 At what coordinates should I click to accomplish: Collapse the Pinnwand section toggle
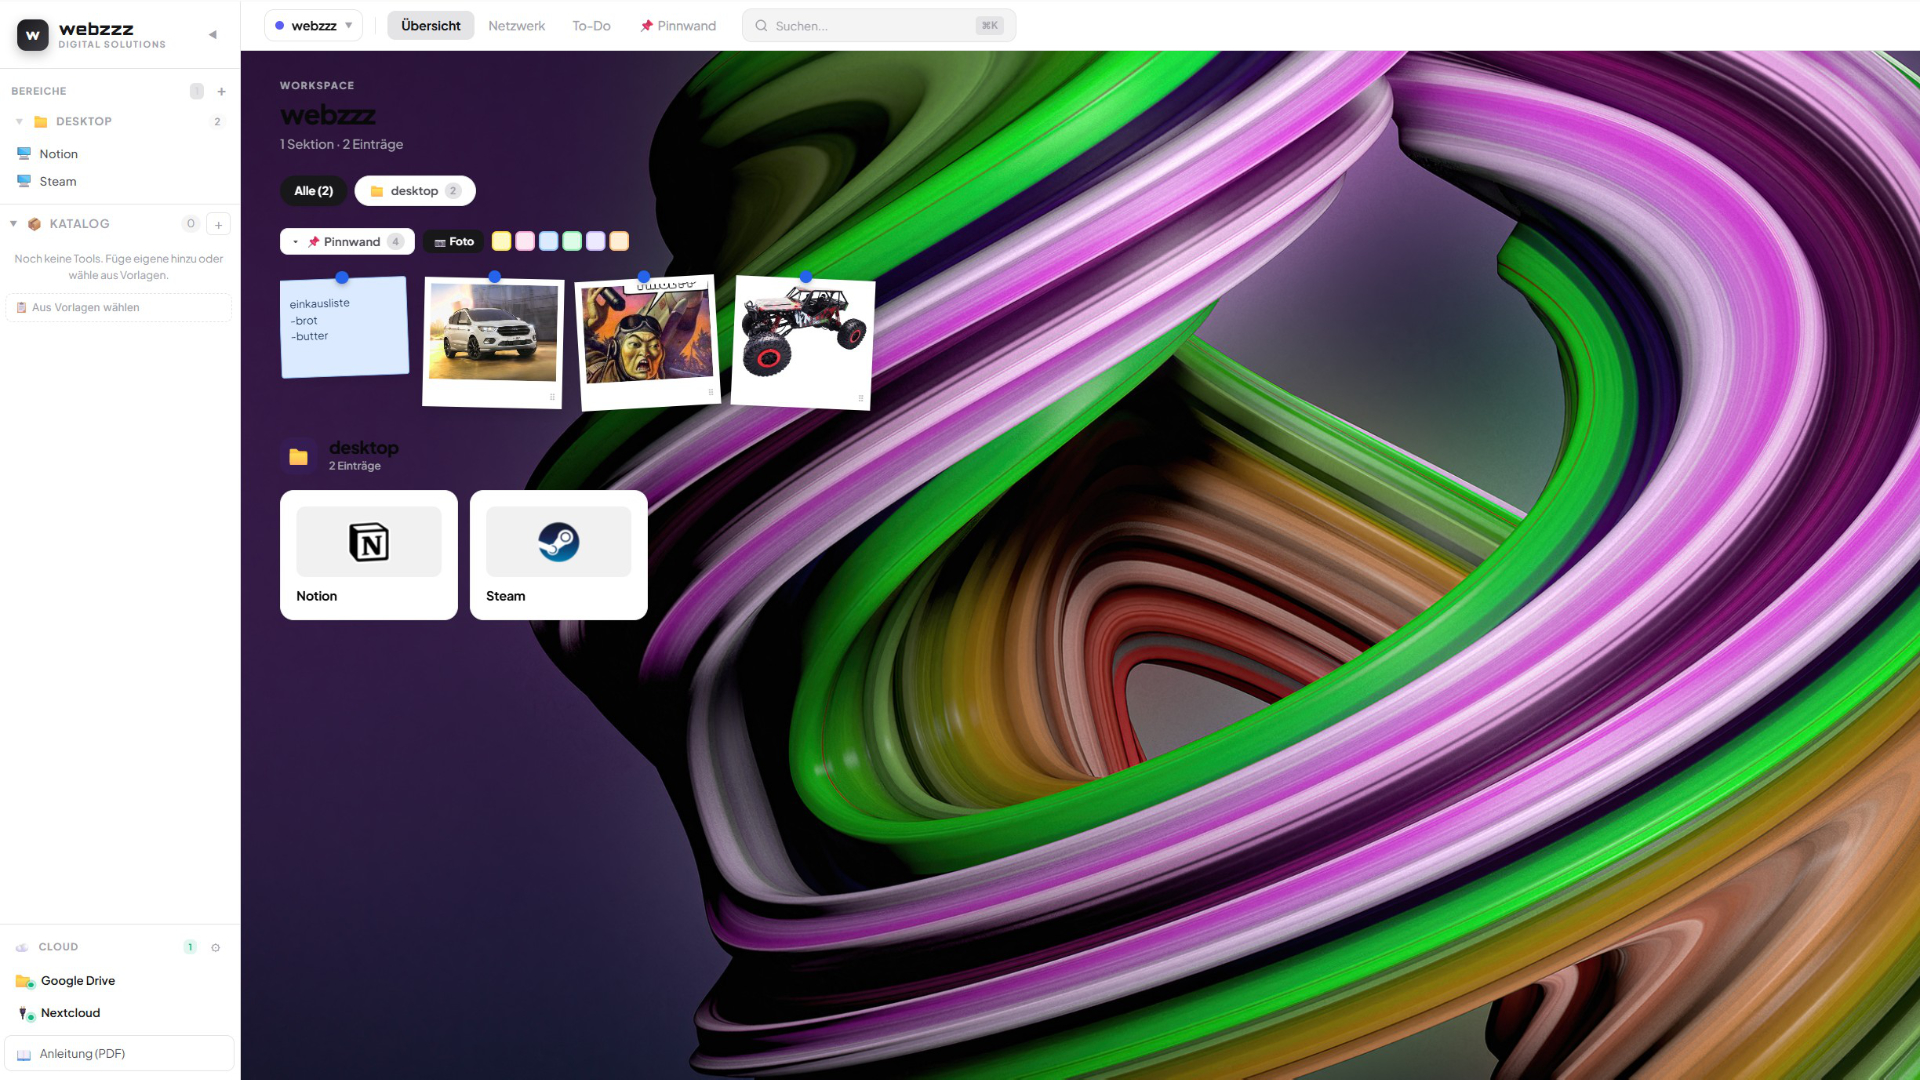295,241
